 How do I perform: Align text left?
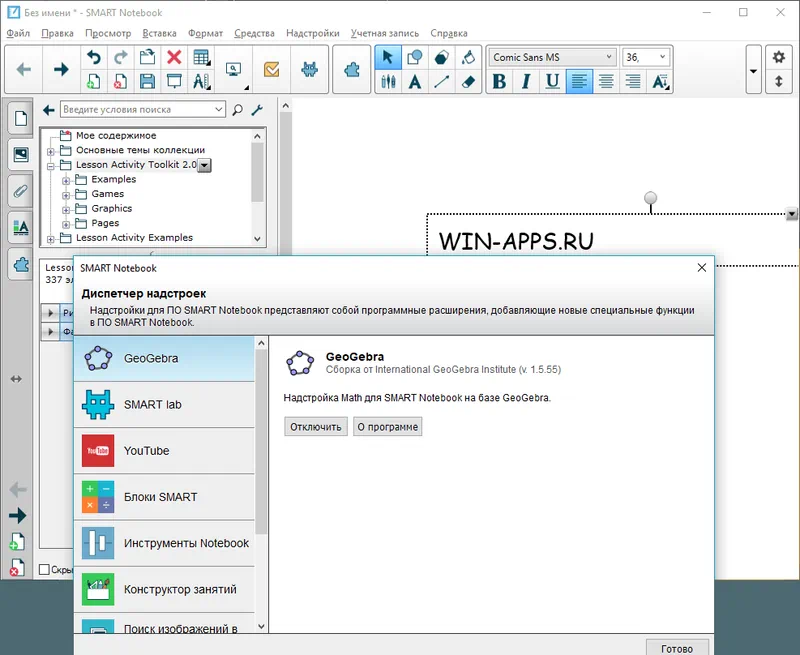click(579, 81)
